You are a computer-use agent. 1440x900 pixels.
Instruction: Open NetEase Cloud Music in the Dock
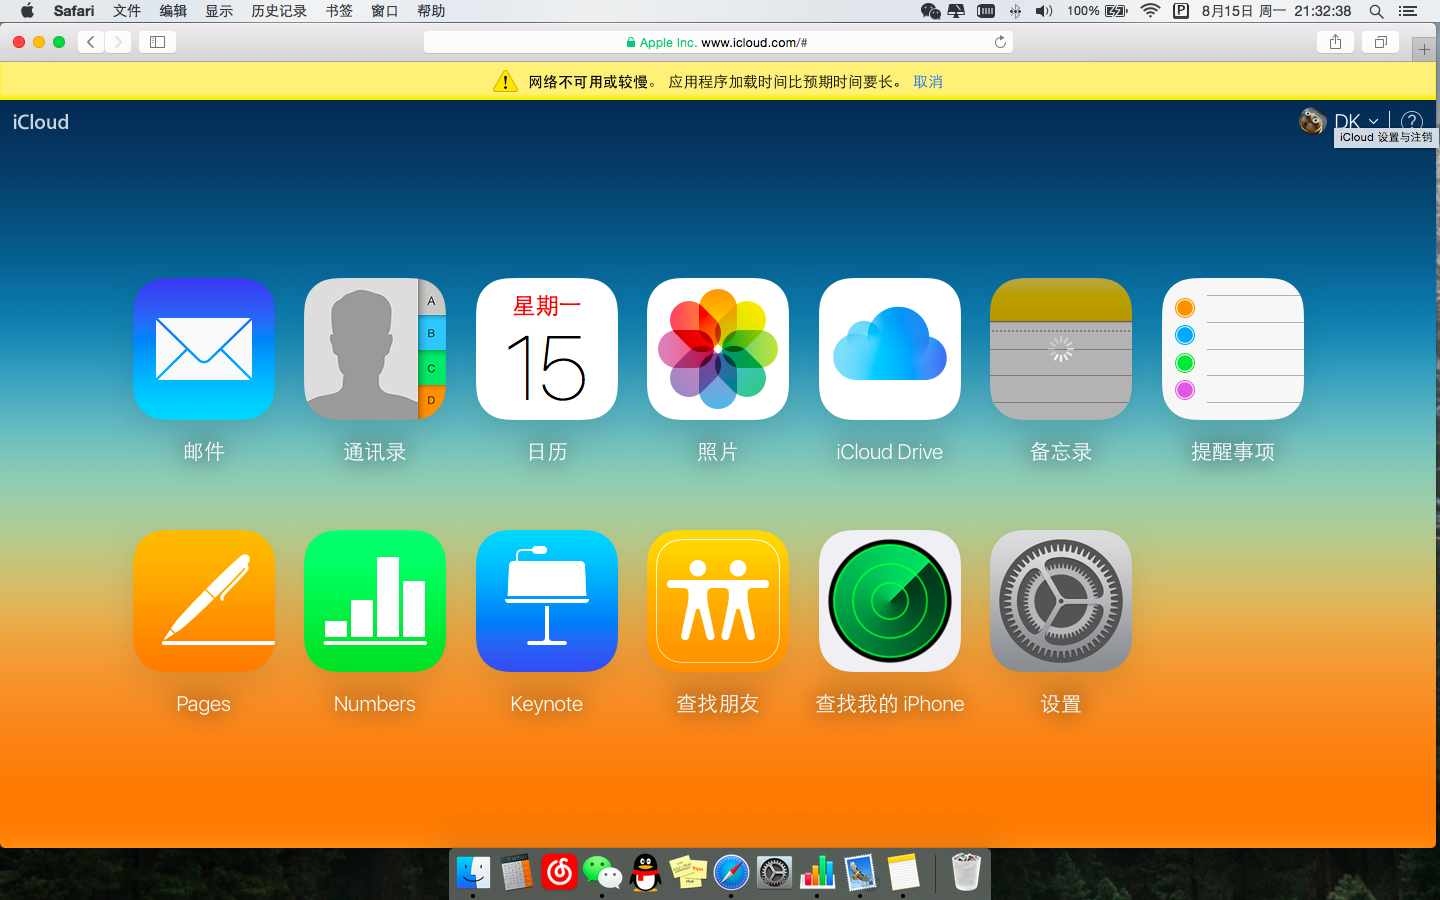(x=559, y=872)
